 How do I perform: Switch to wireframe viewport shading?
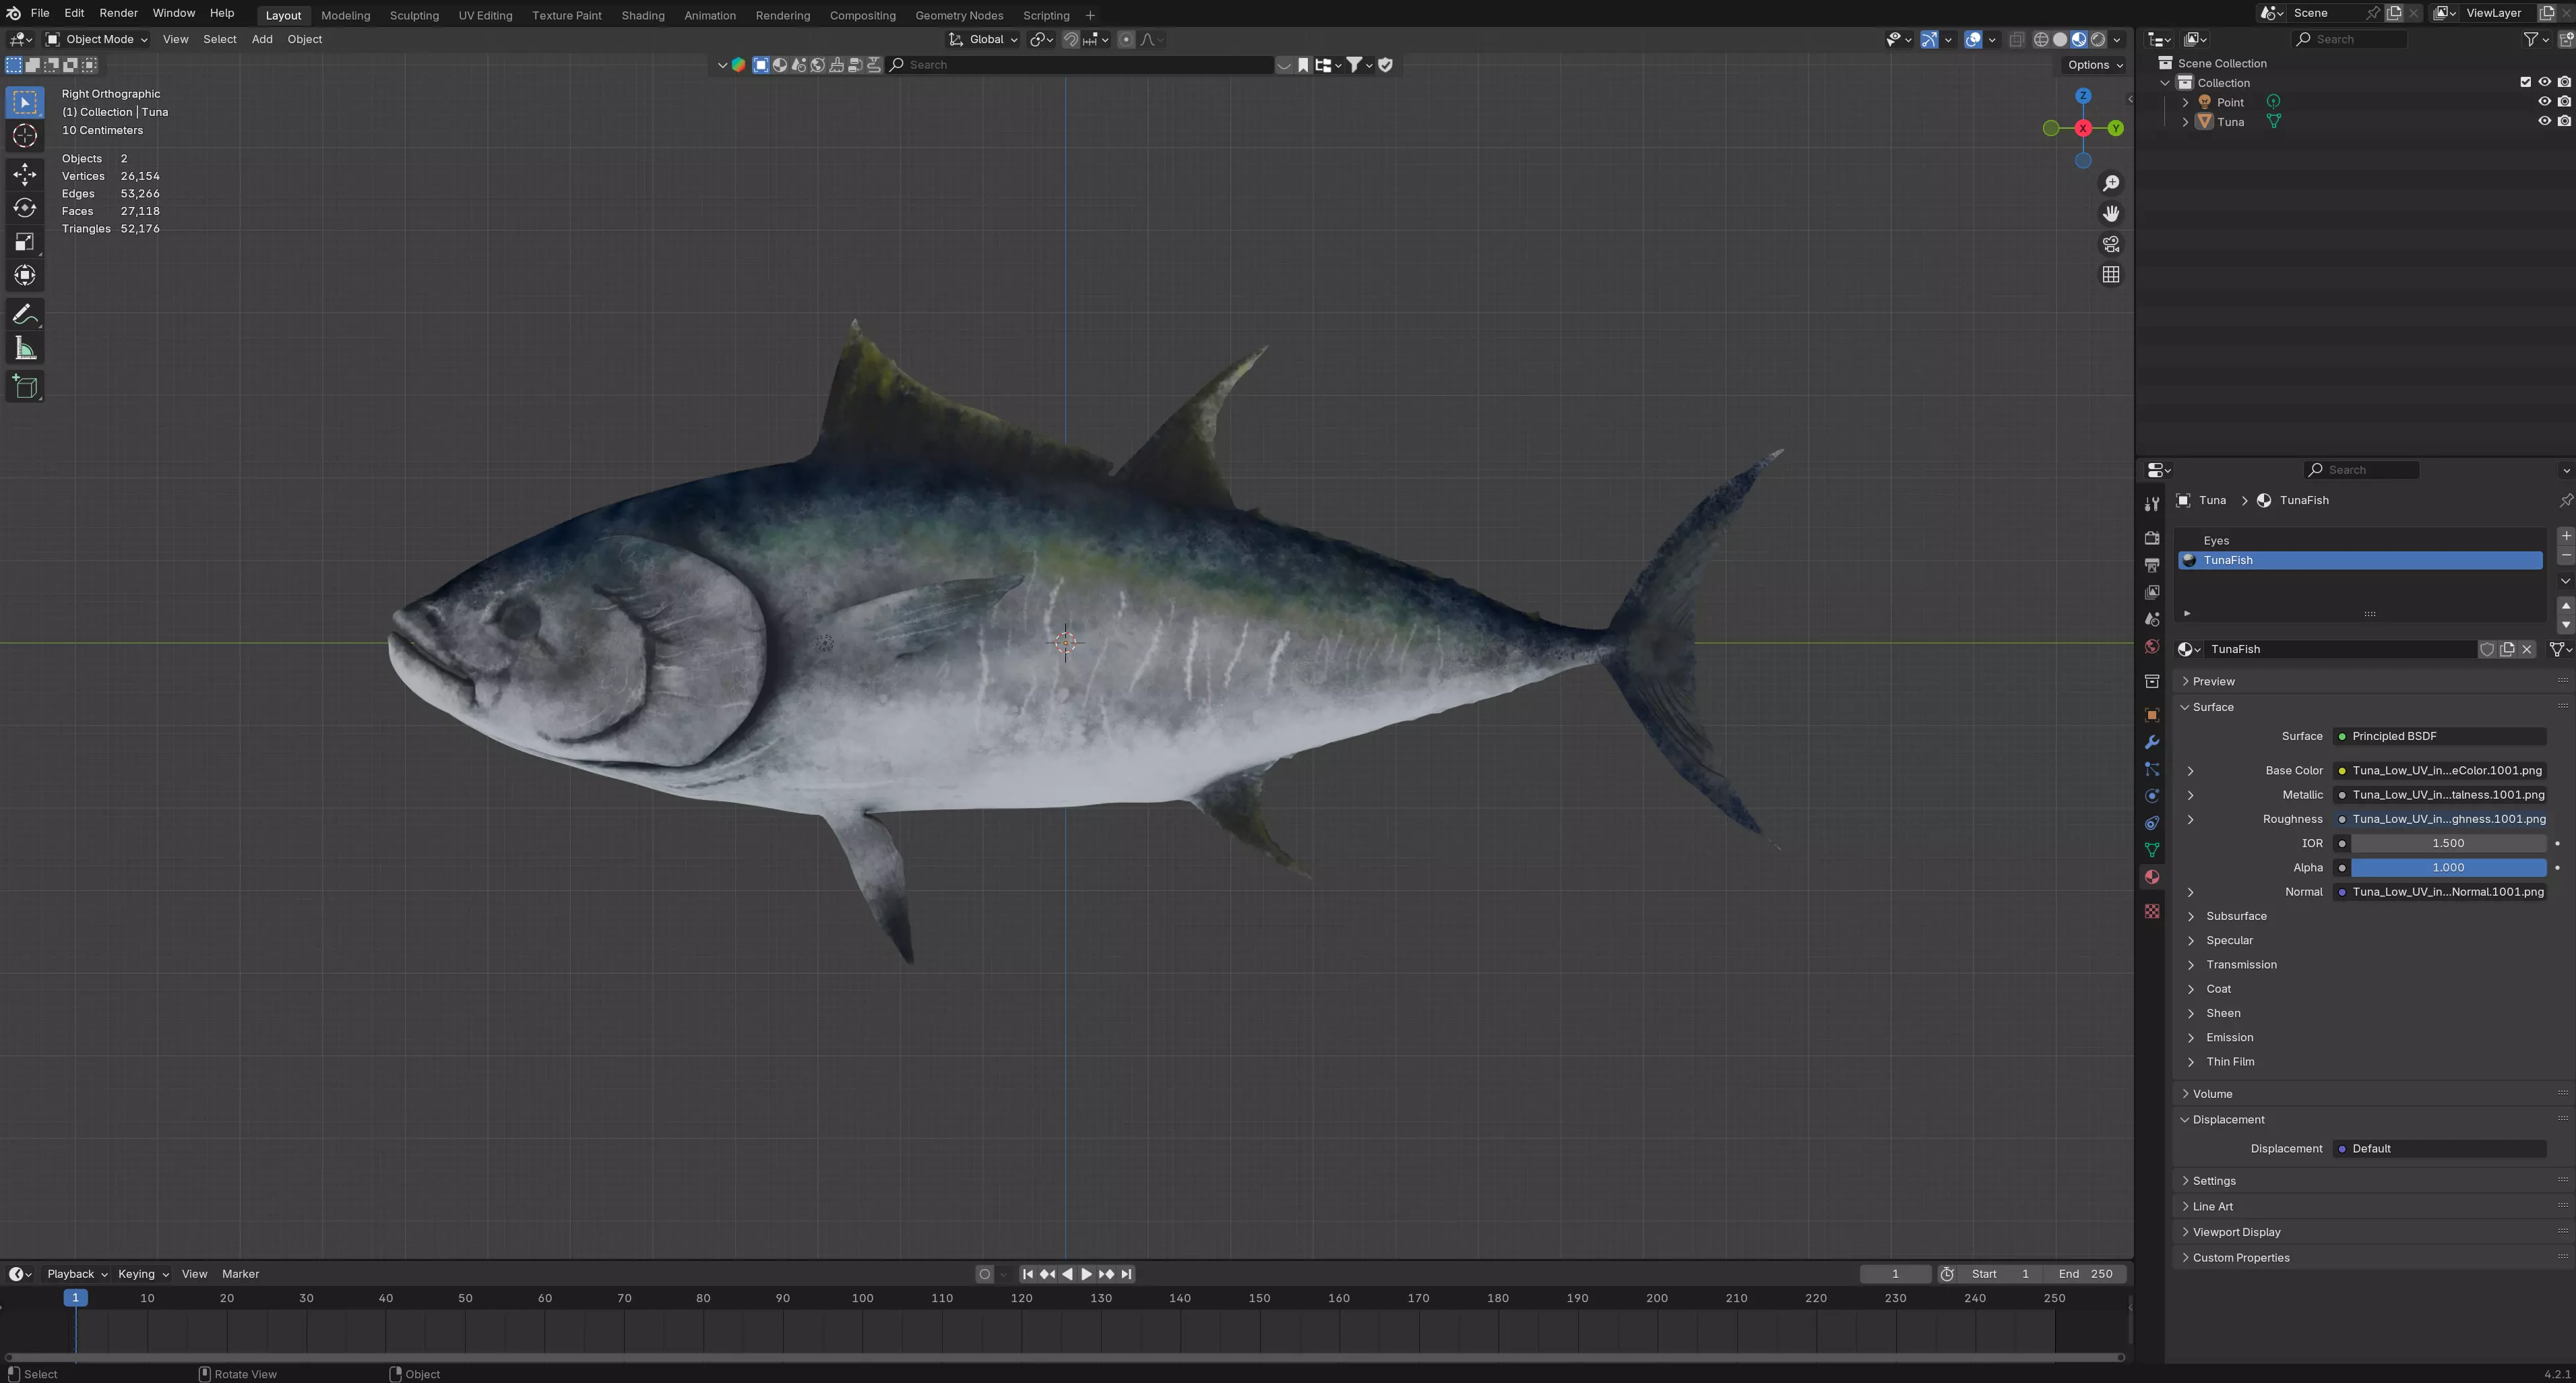coord(2041,39)
